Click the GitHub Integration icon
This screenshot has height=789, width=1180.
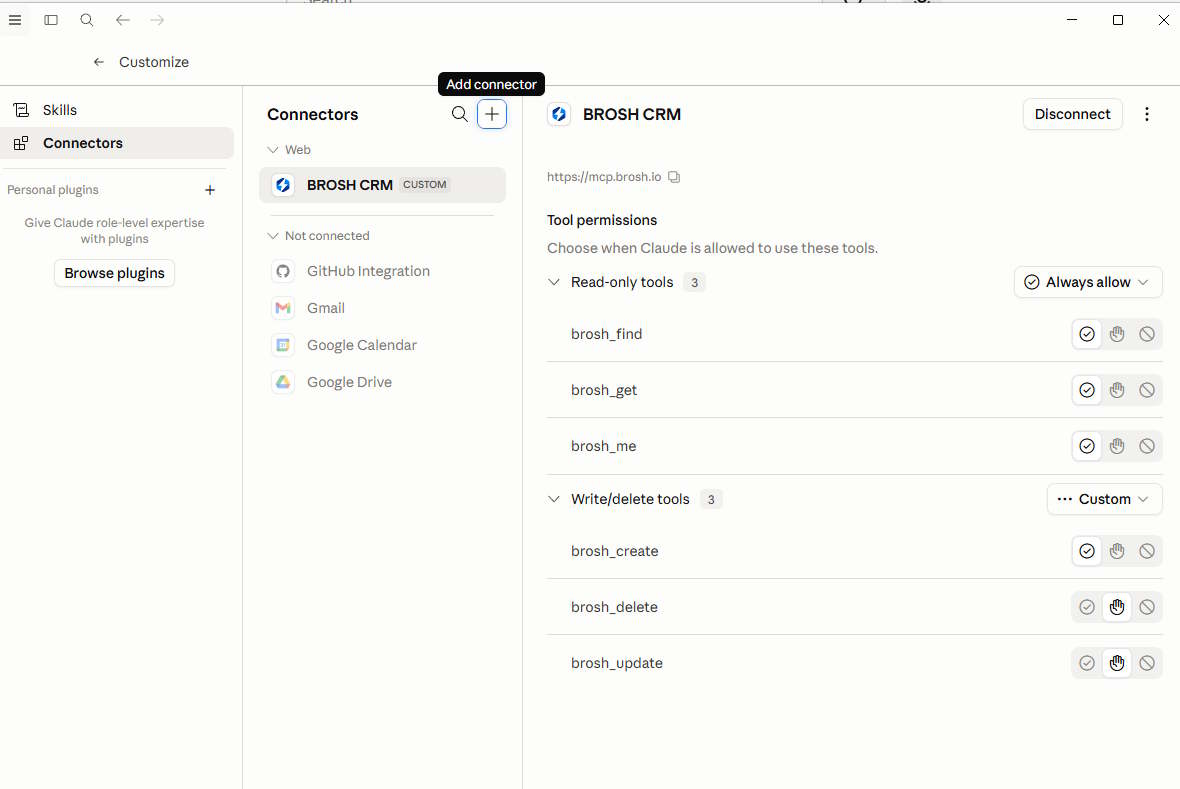(x=283, y=271)
